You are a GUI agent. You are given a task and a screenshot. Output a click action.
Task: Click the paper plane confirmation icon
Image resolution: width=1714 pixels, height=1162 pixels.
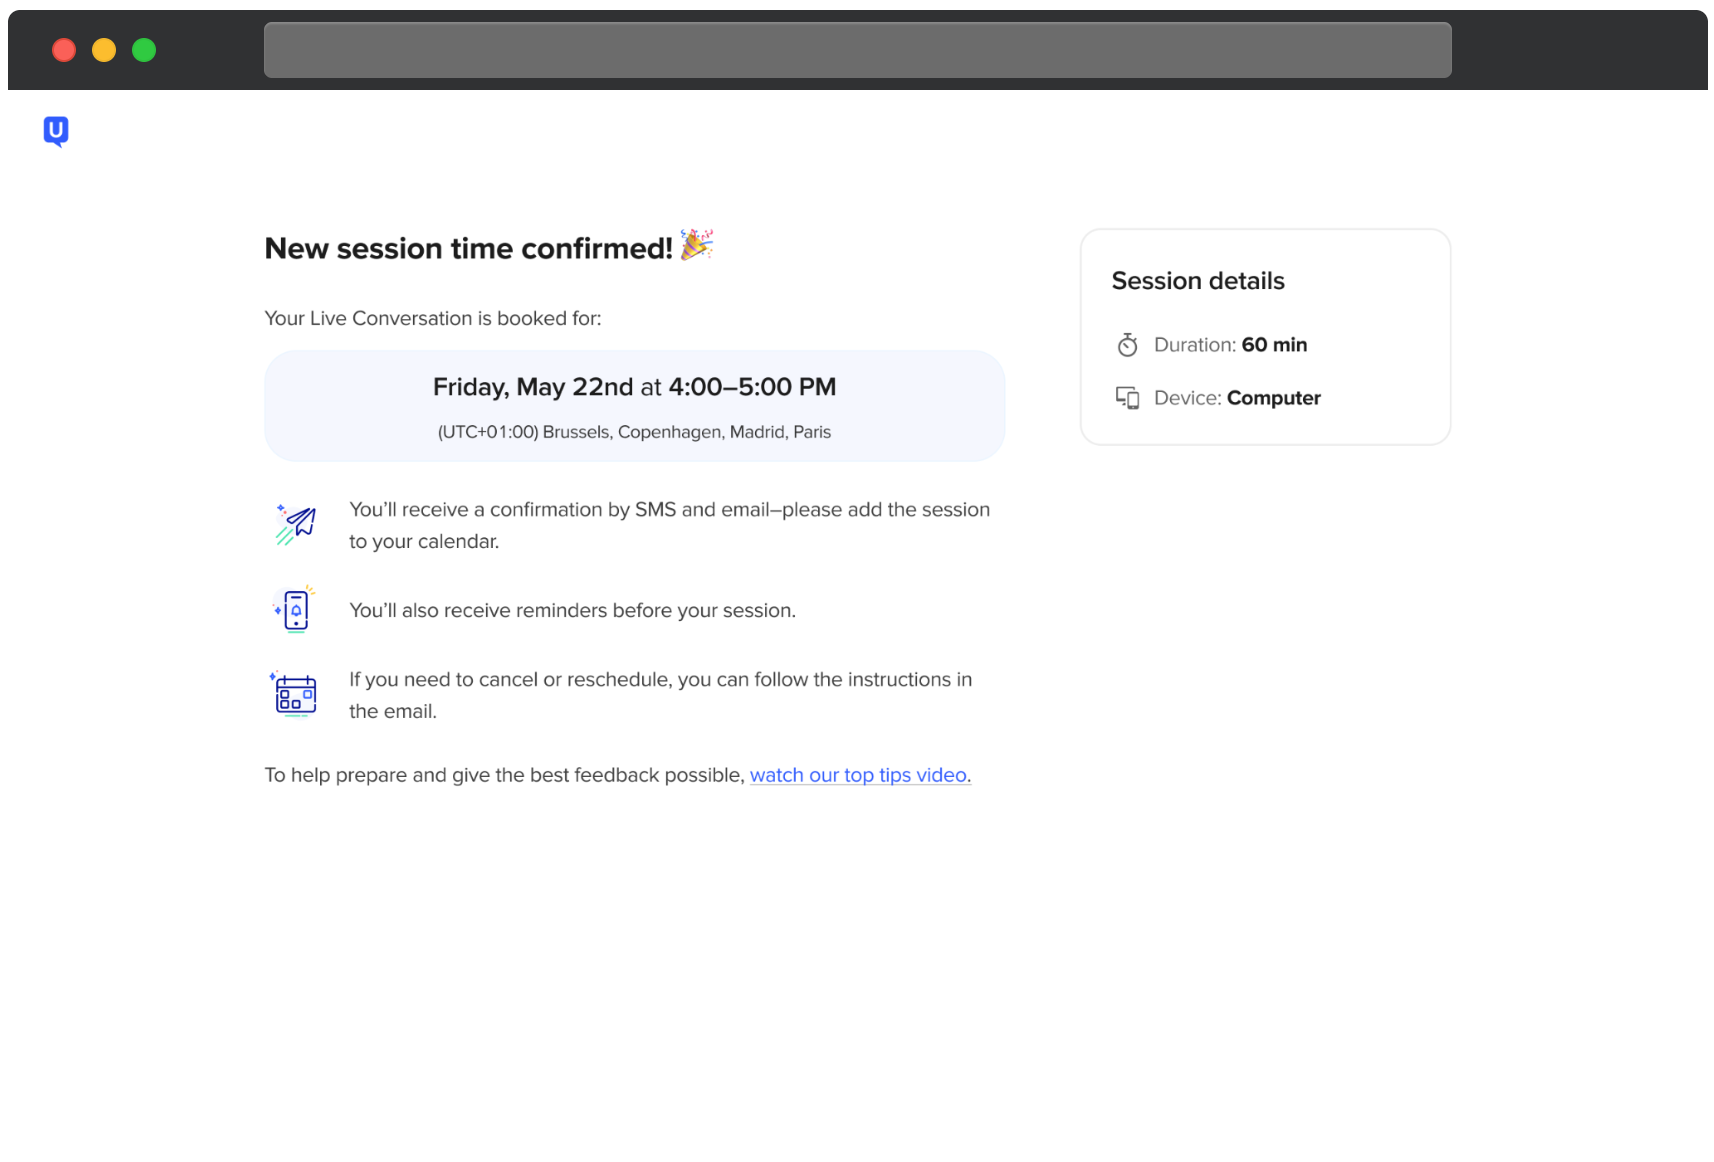tap(296, 525)
